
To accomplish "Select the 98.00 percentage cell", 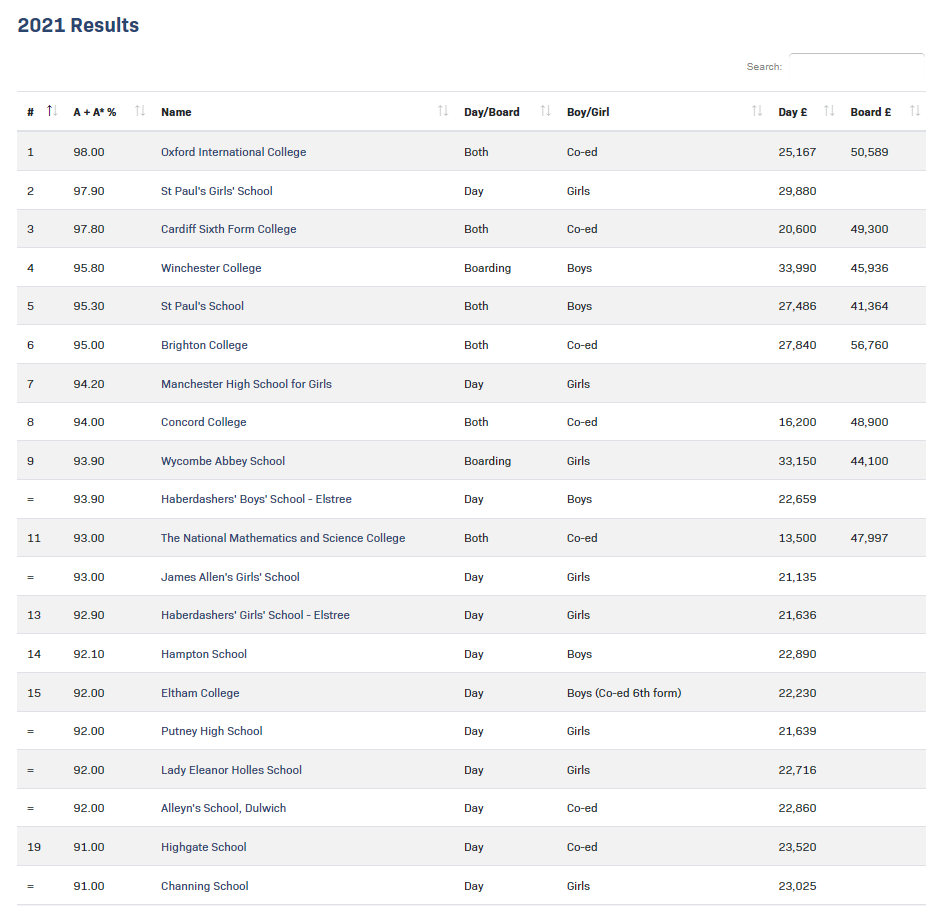I will 89,152.
